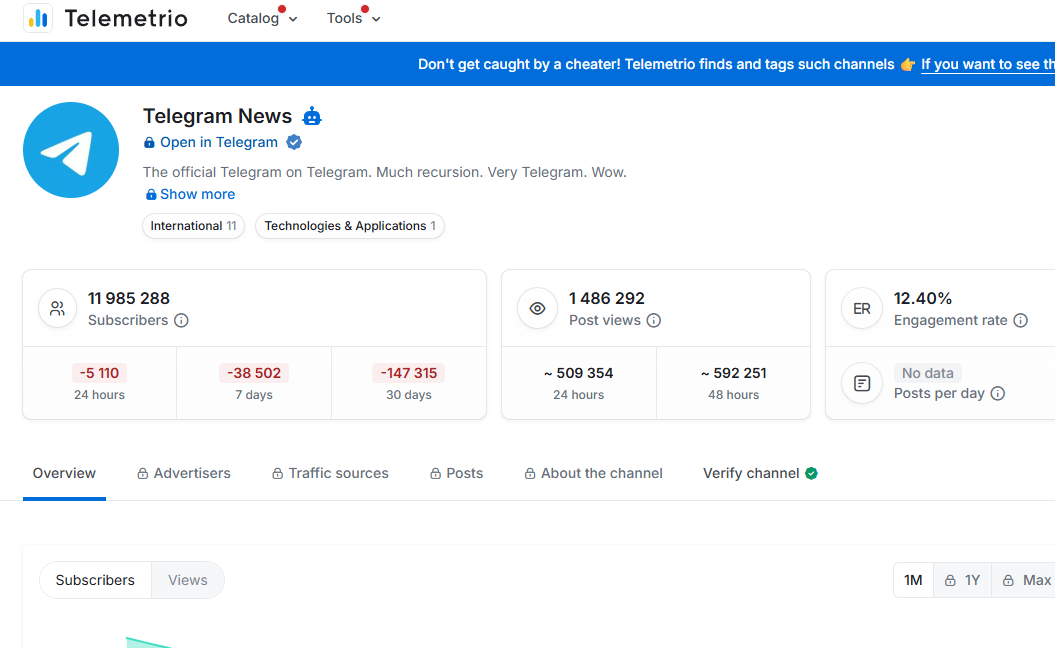The width and height of the screenshot is (1055, 648).
Task: Open the About the channel tab
Action: pos(593,474)
